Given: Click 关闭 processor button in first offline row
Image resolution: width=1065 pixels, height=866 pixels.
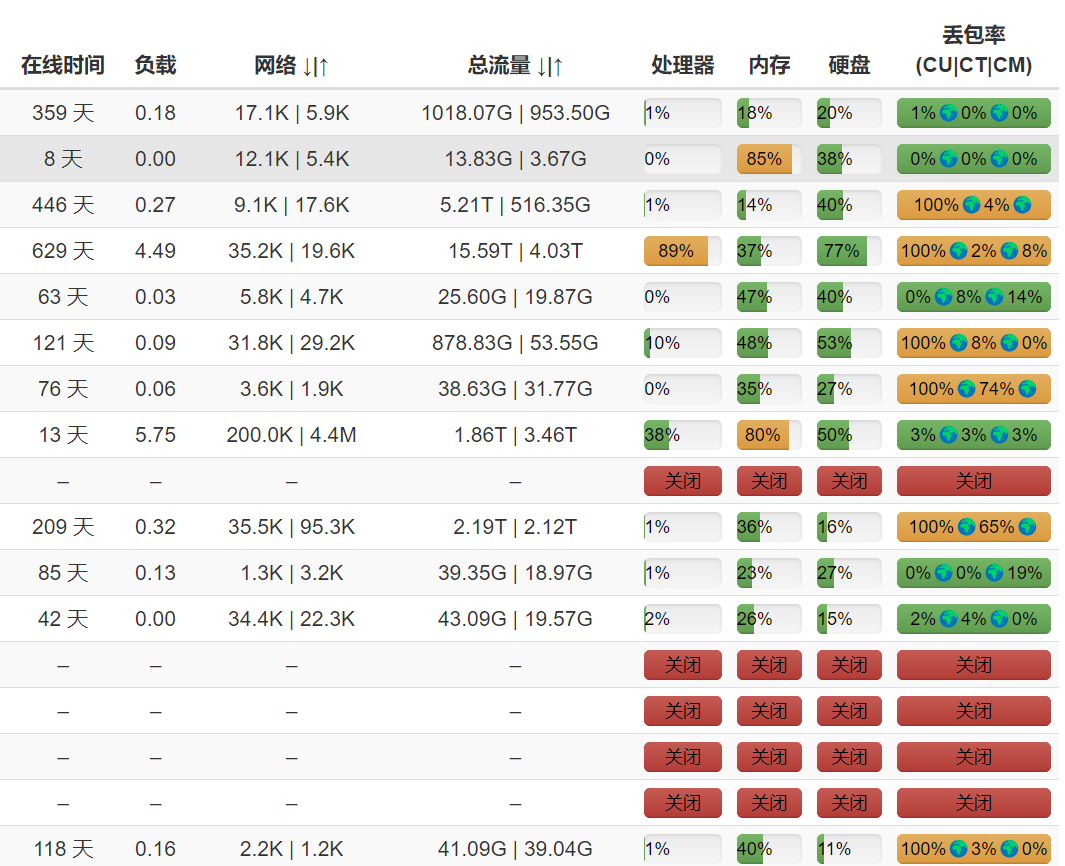Looking at the screenshot, I should pyautogui.click(x=682, y=481).
